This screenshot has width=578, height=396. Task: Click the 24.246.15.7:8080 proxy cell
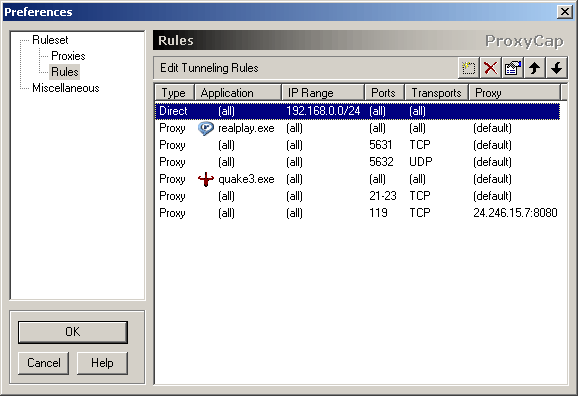coord(515,213)
